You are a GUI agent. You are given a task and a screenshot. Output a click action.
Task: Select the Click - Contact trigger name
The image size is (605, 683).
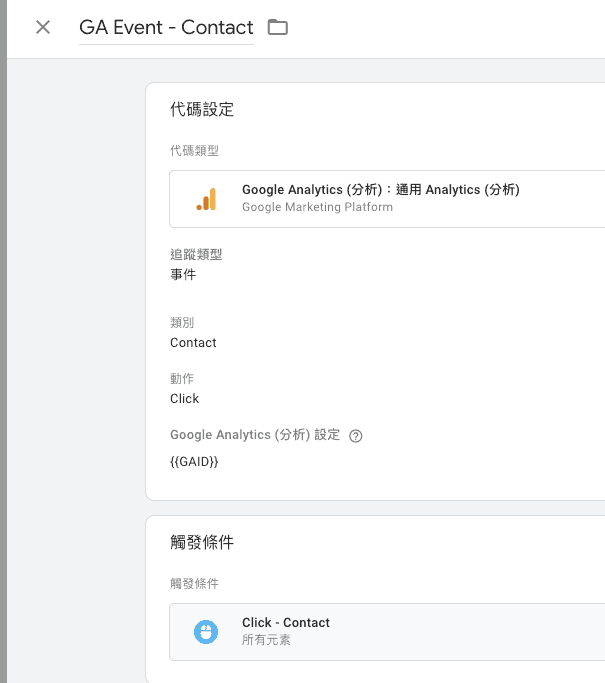pyautogui.click(x=285, y=623)
